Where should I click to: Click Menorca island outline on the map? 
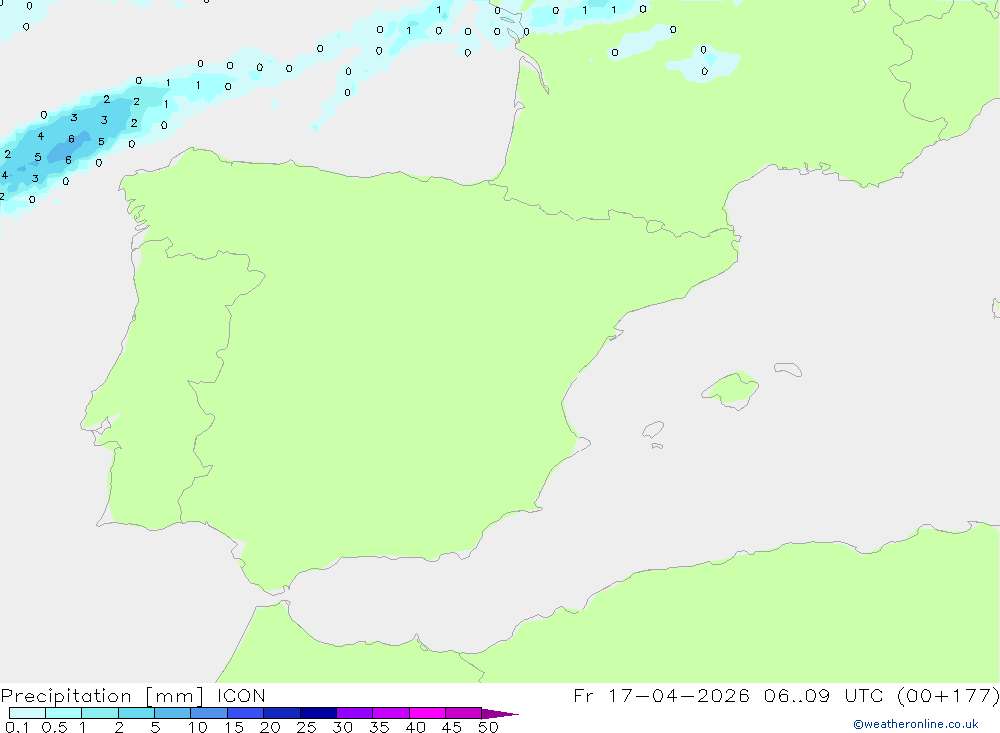tap(788, 369)
